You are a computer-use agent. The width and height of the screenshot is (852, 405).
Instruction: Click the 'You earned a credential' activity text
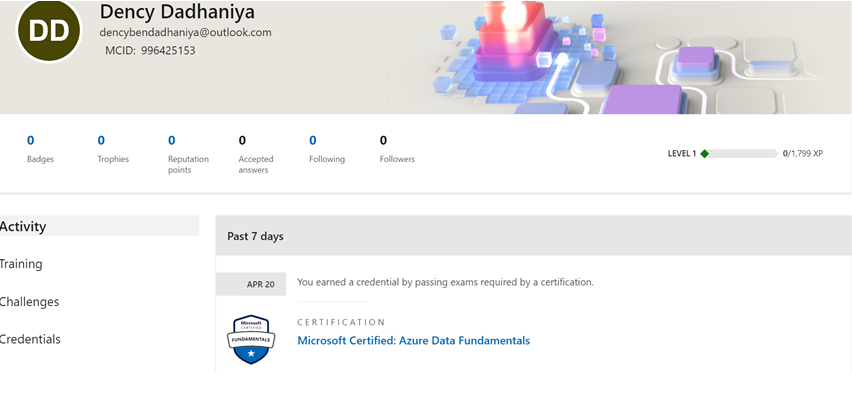click(446, 282)
